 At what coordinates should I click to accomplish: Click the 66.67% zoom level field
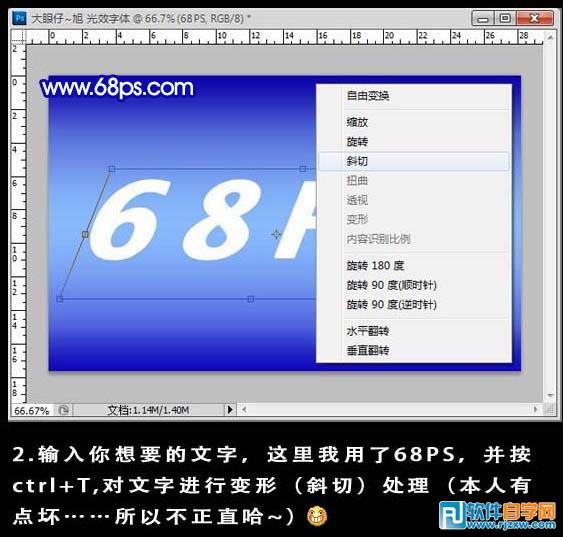point(32,410)
